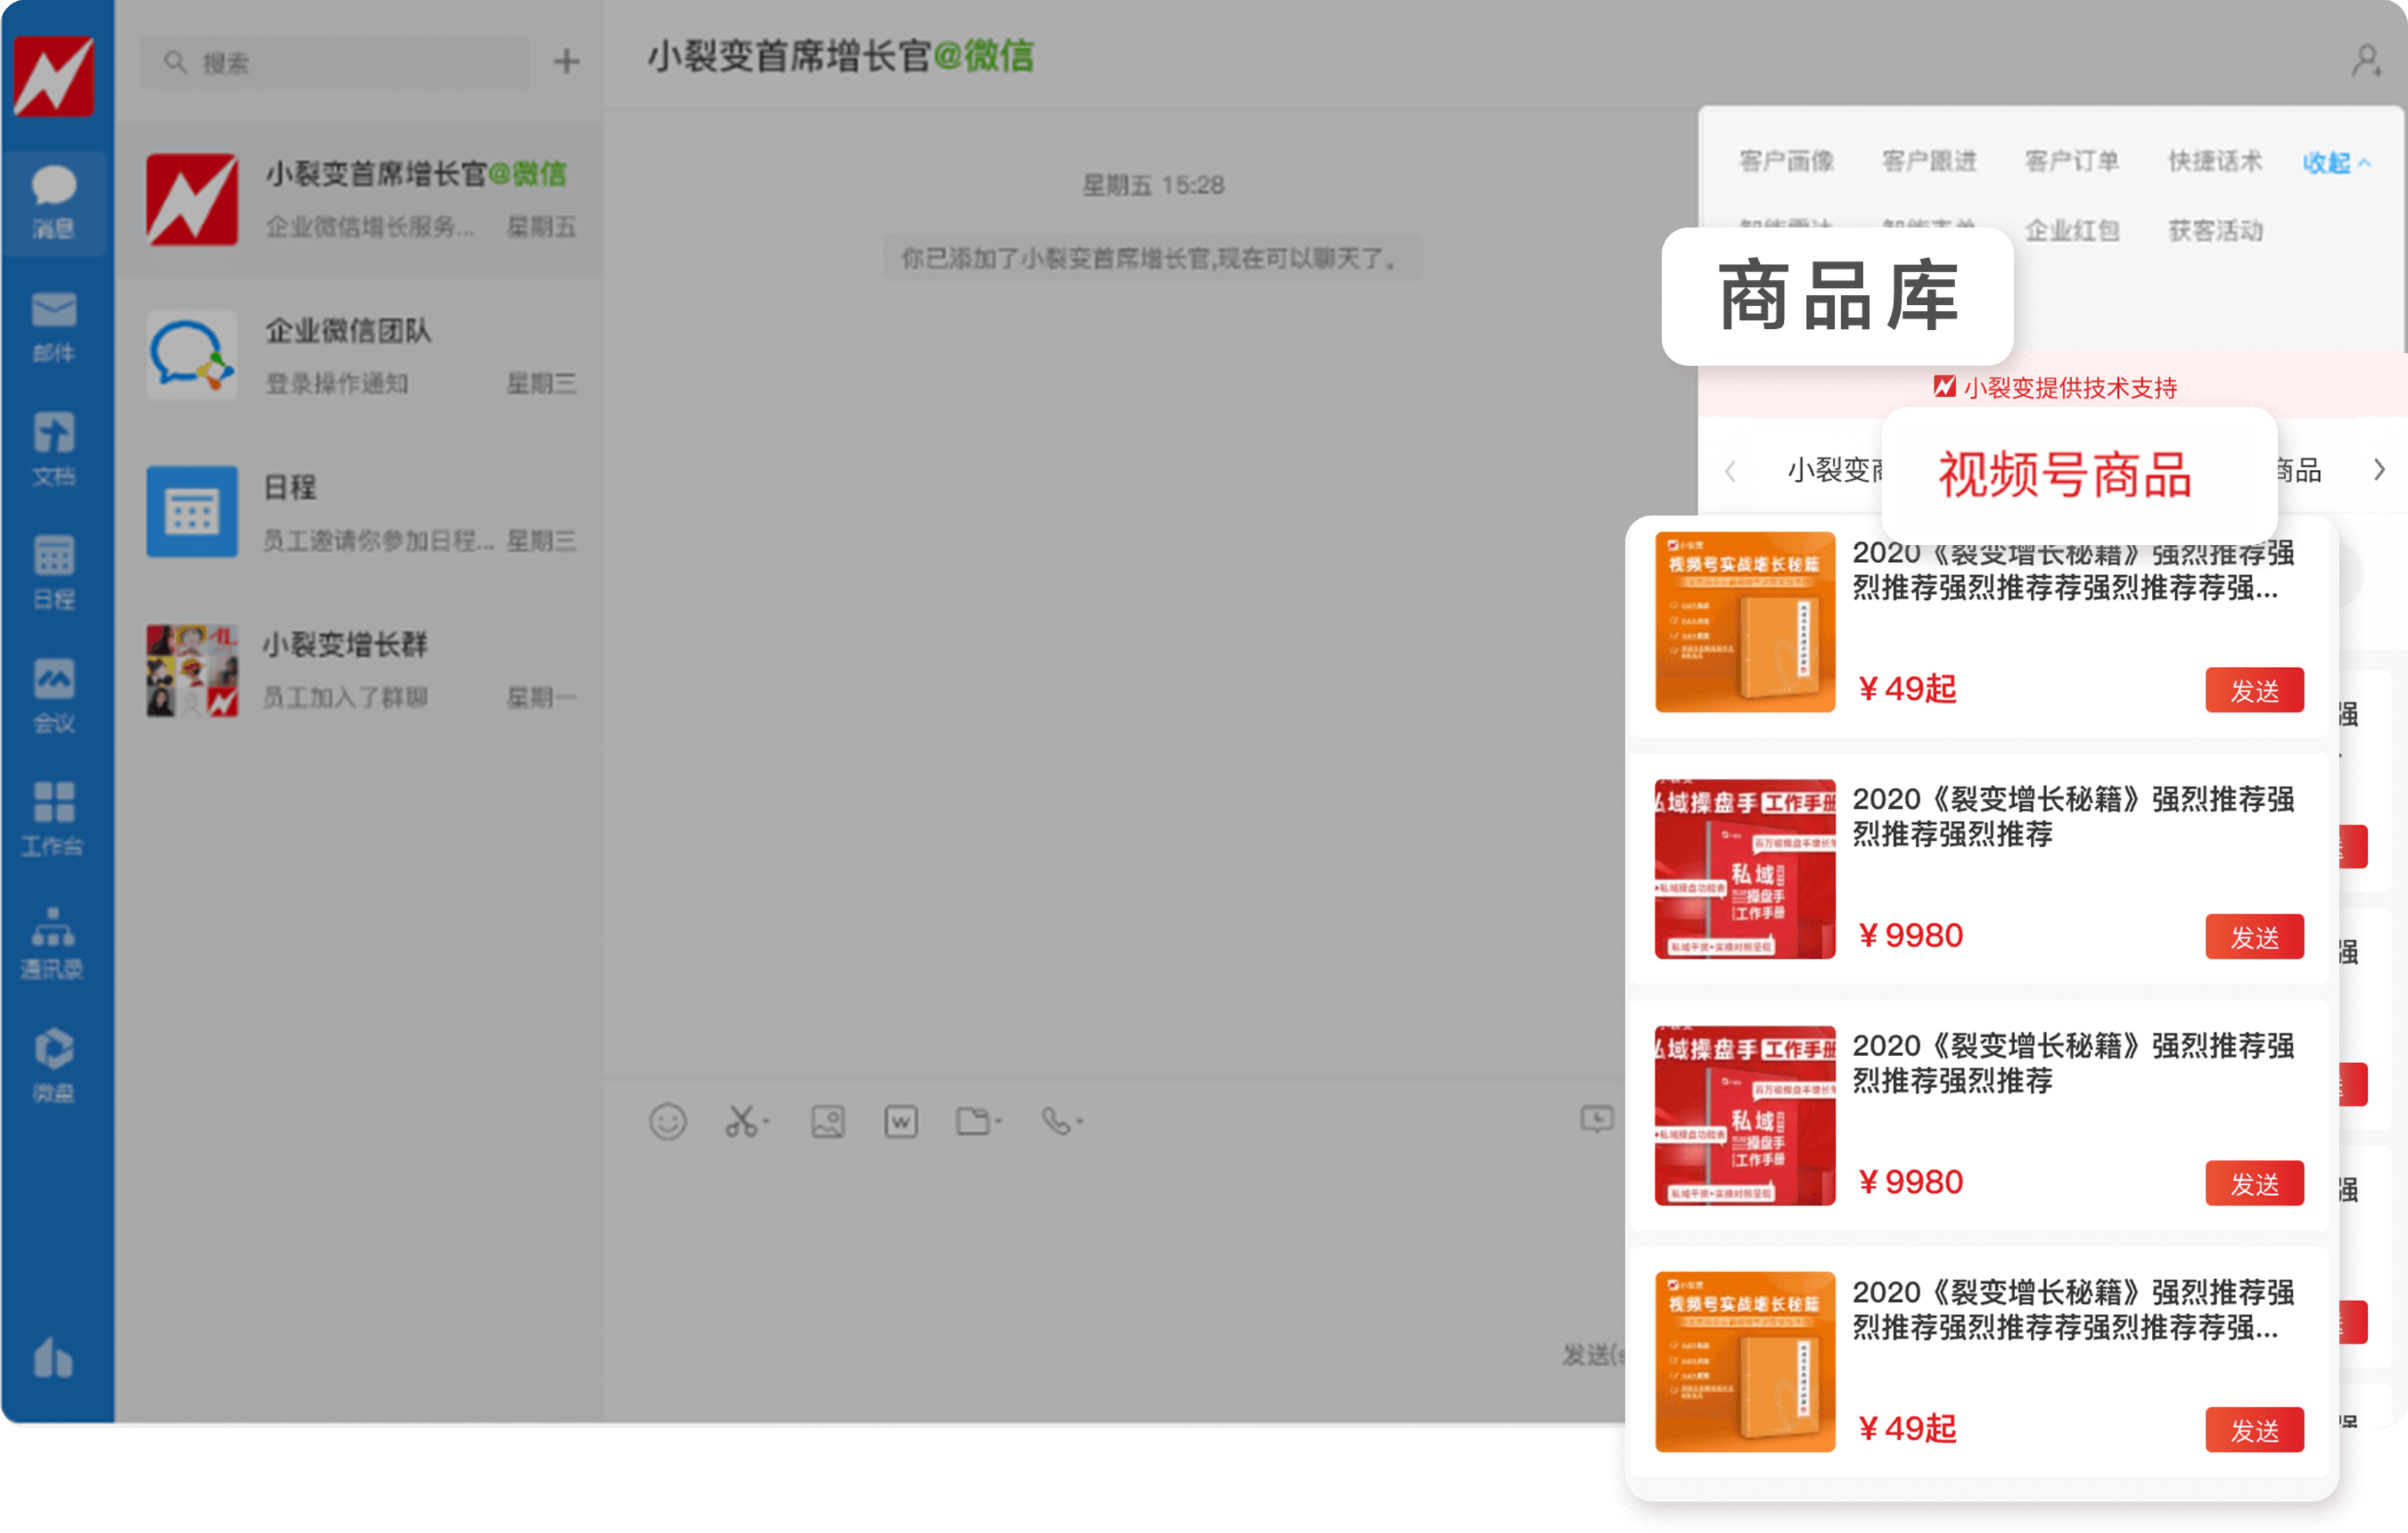Open the 会议 meeting sidebar icon

54,696
